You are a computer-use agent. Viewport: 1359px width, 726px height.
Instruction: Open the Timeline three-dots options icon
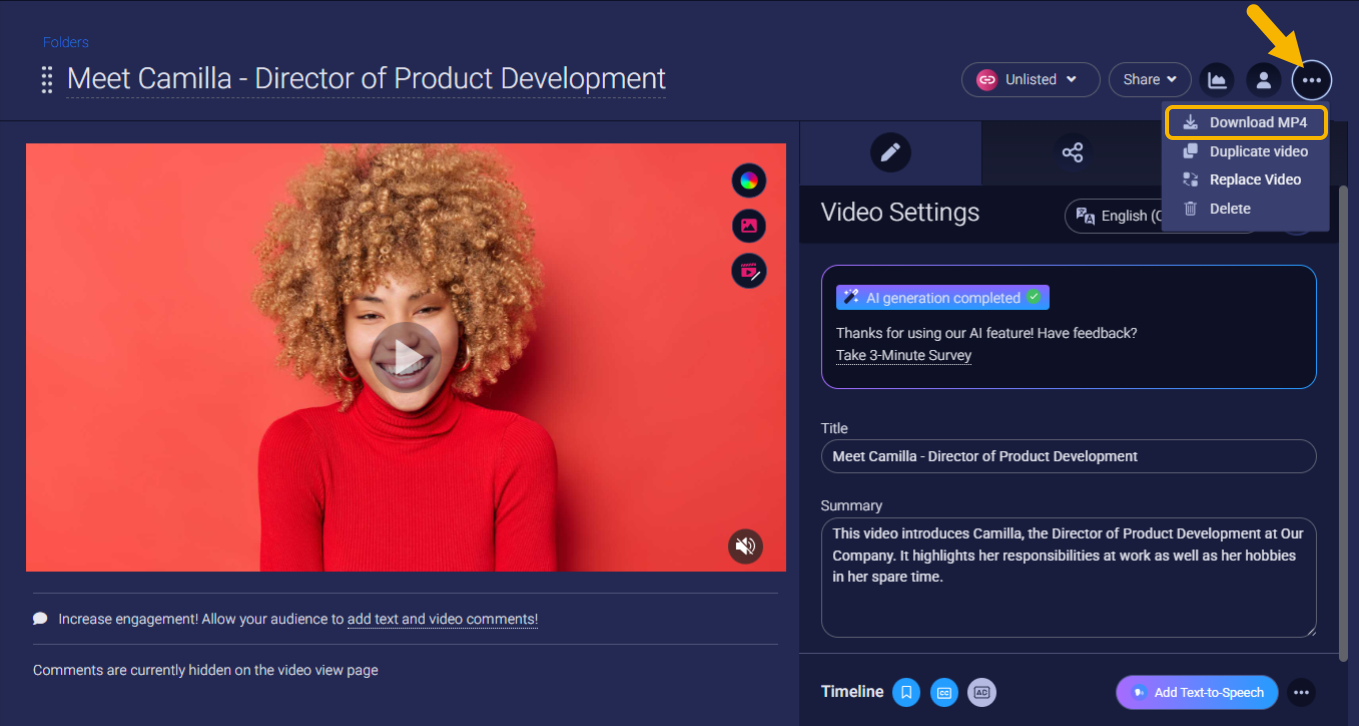(x=1300, y=692)
